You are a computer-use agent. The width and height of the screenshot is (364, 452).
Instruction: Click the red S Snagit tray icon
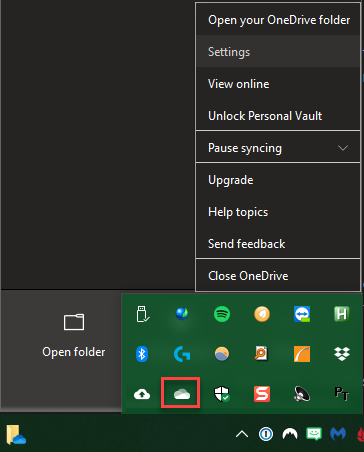click(x=262, y=394)
